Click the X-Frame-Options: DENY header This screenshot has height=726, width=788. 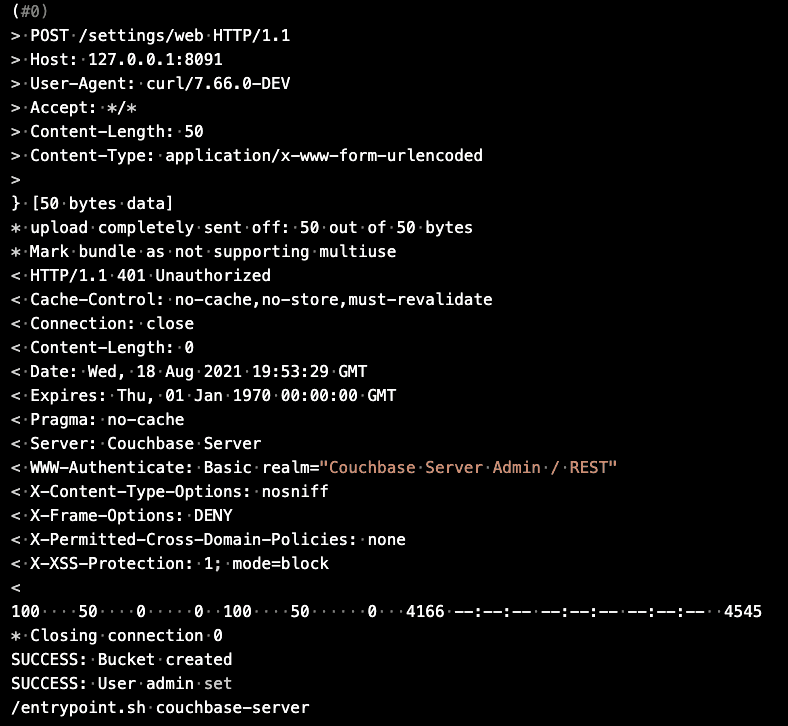tap(122, 515)
